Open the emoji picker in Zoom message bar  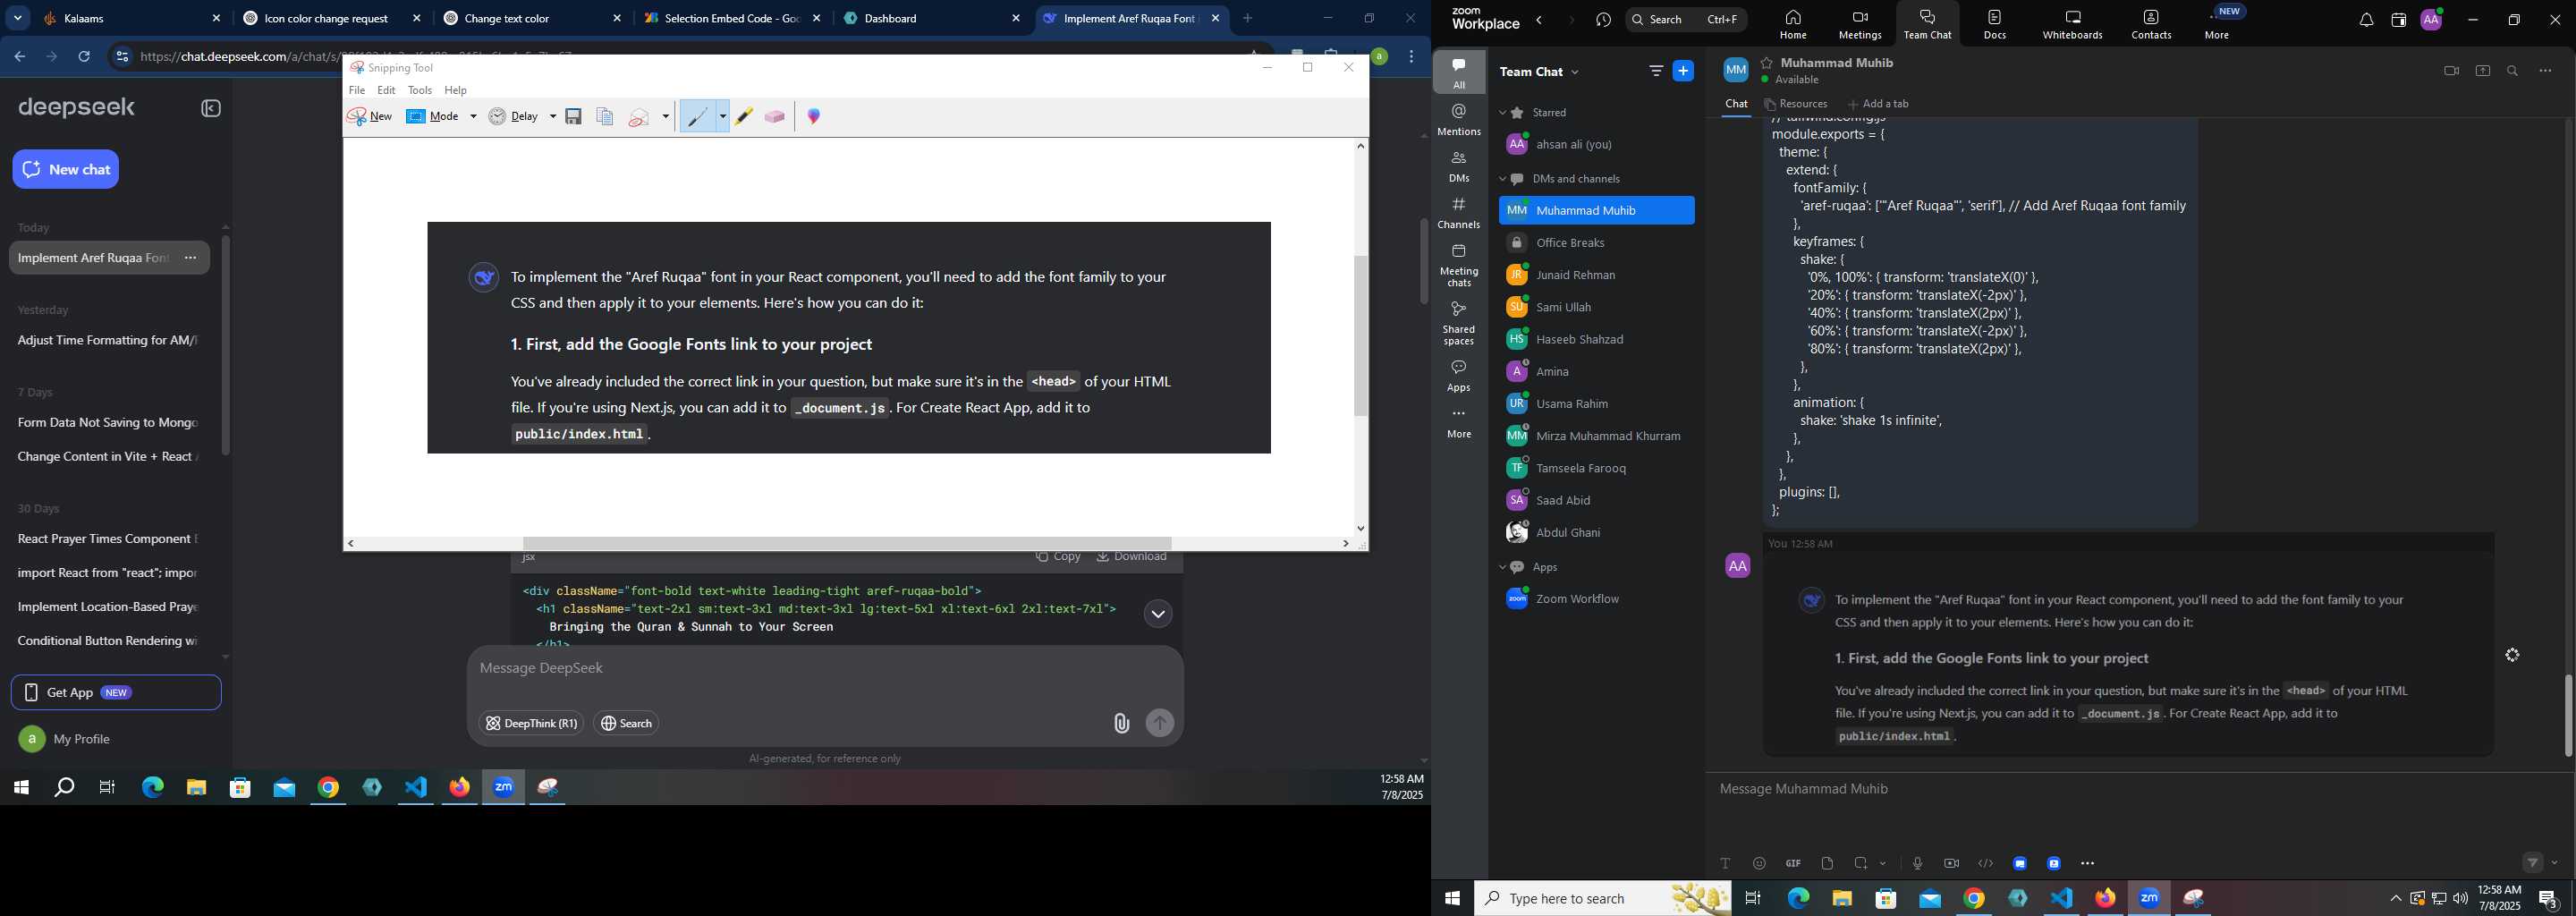1759,864
